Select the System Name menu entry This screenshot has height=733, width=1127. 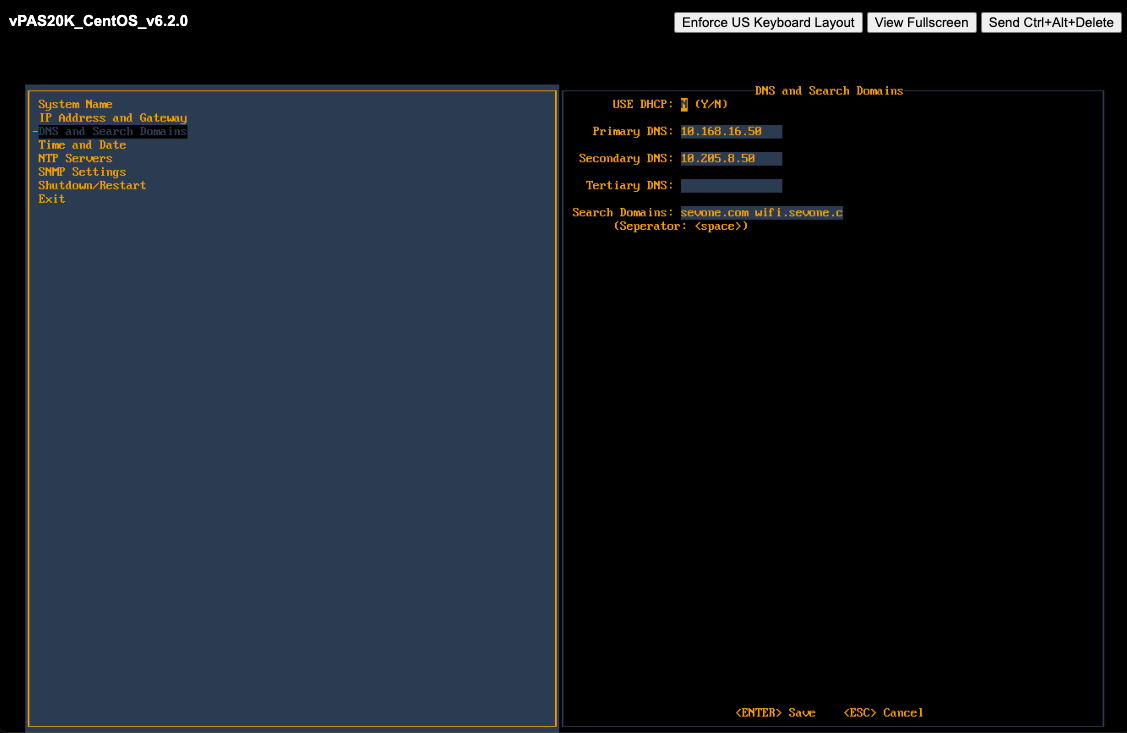tap(75, 104)
